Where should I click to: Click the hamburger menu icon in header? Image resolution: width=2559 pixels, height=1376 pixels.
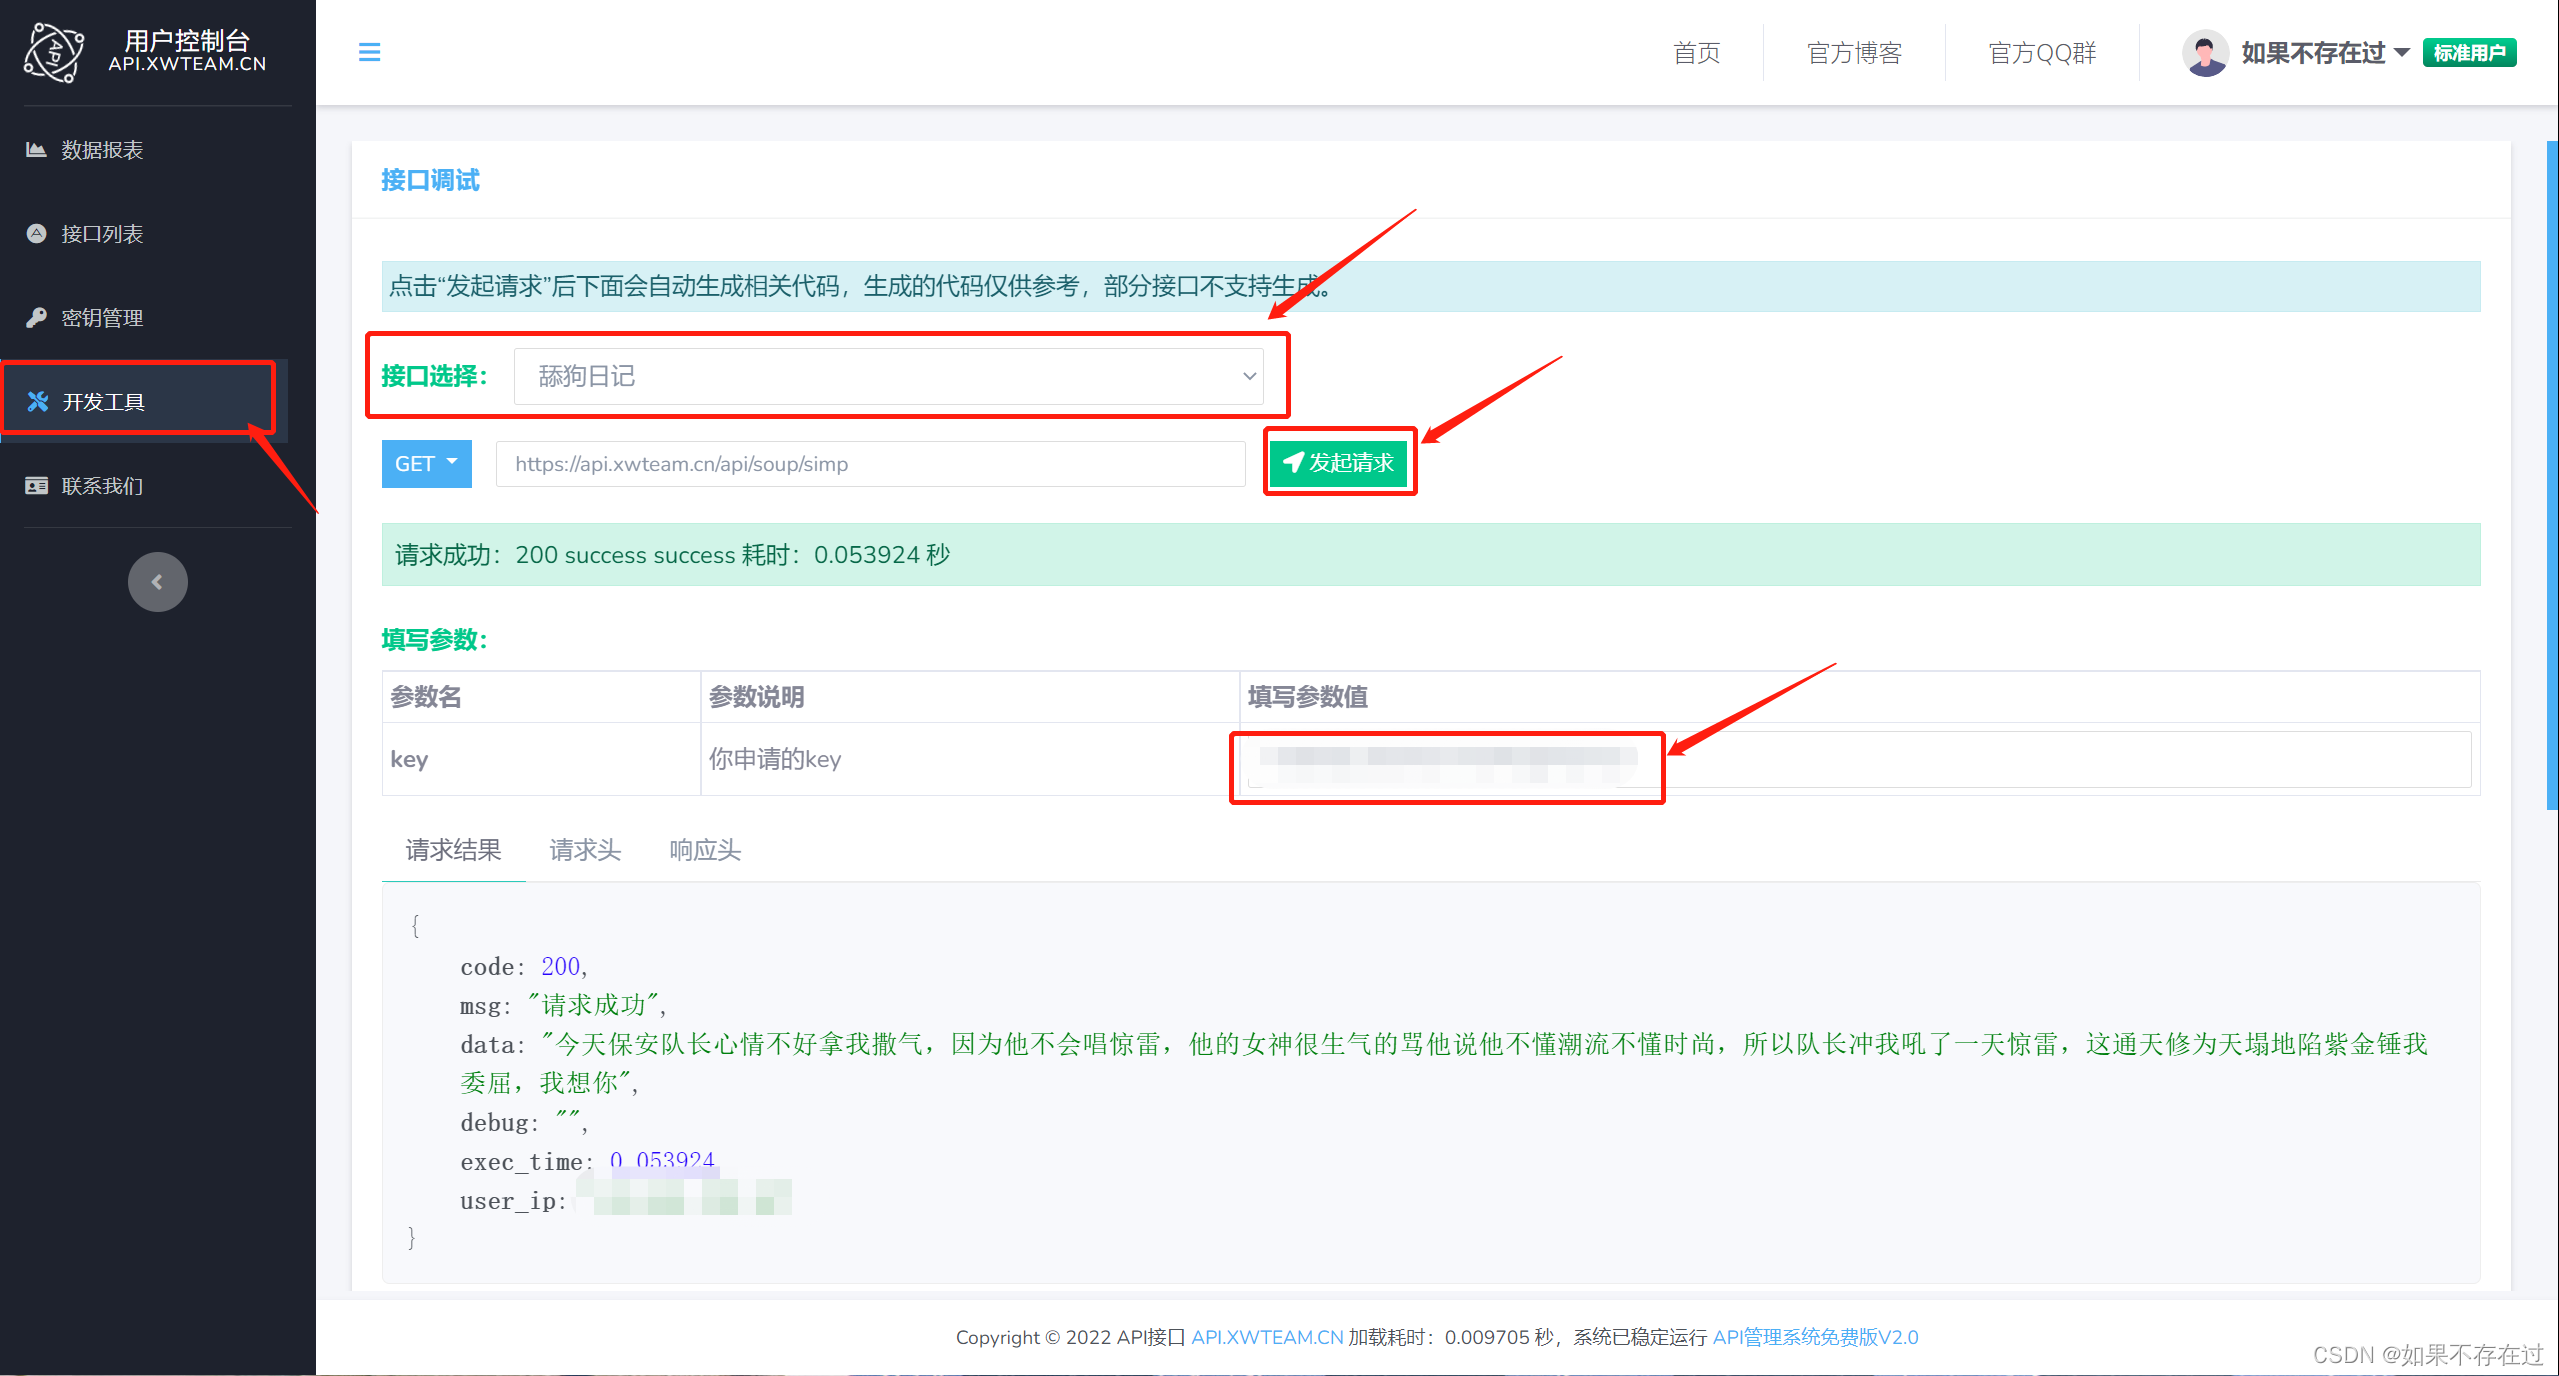pos(369,52)
